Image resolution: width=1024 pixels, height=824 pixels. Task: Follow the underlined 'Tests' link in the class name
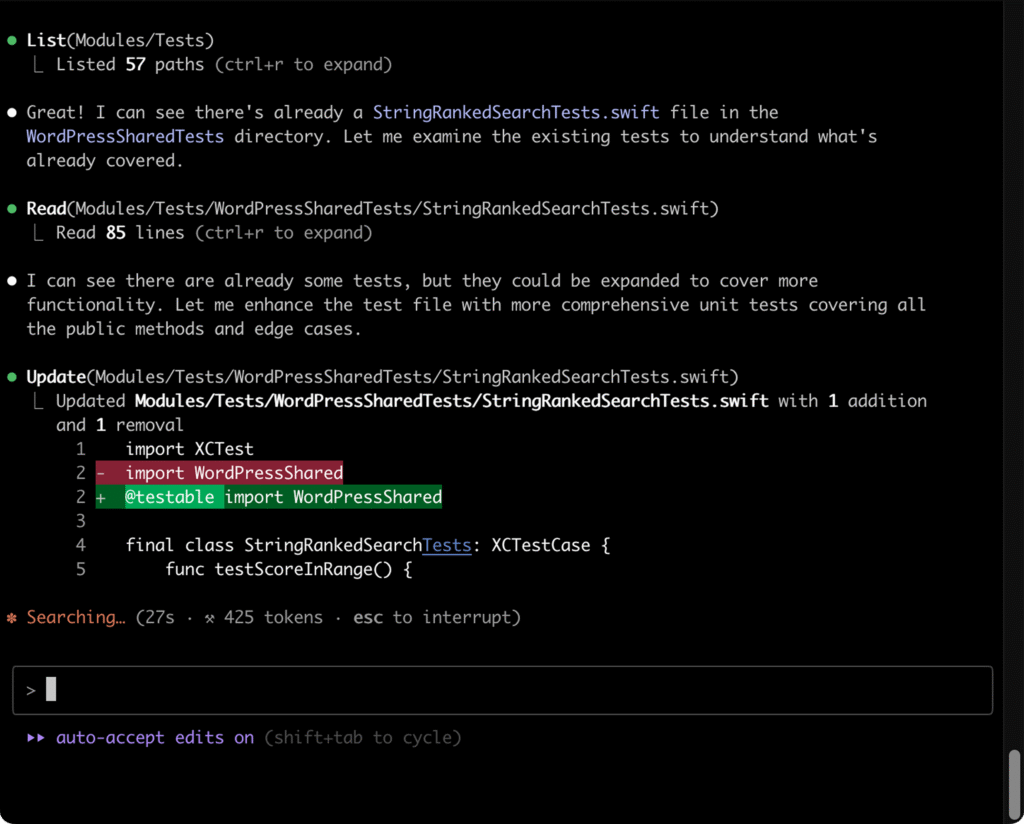(x=447, y=545)
